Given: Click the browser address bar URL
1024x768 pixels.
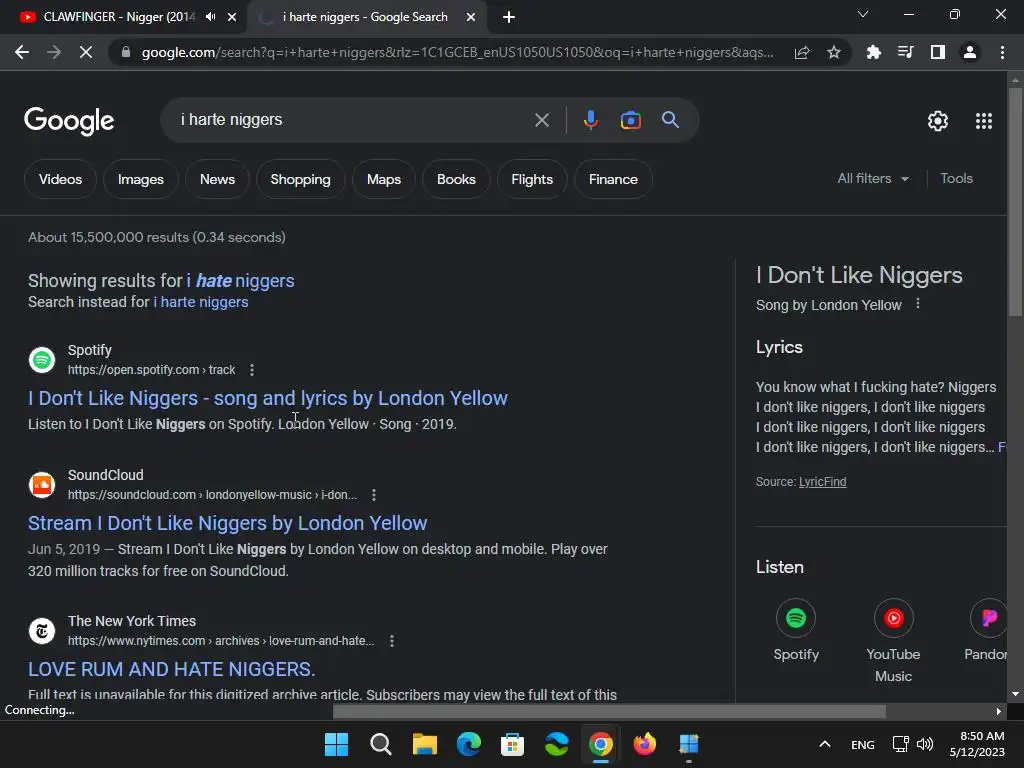Looking at the screenshot, I should click(457, 52).
